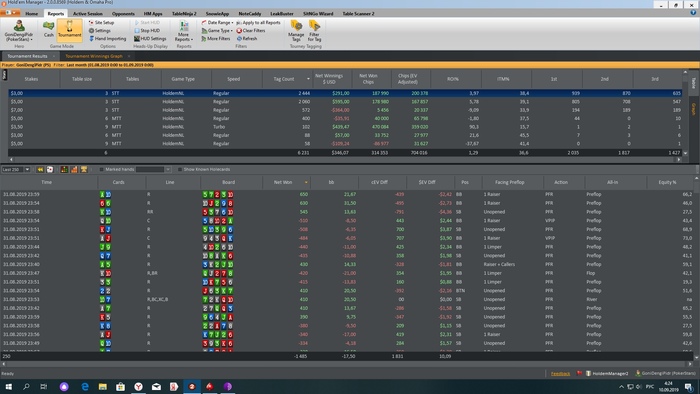
Task: Open Windows taskbar search
Action: 26,386
